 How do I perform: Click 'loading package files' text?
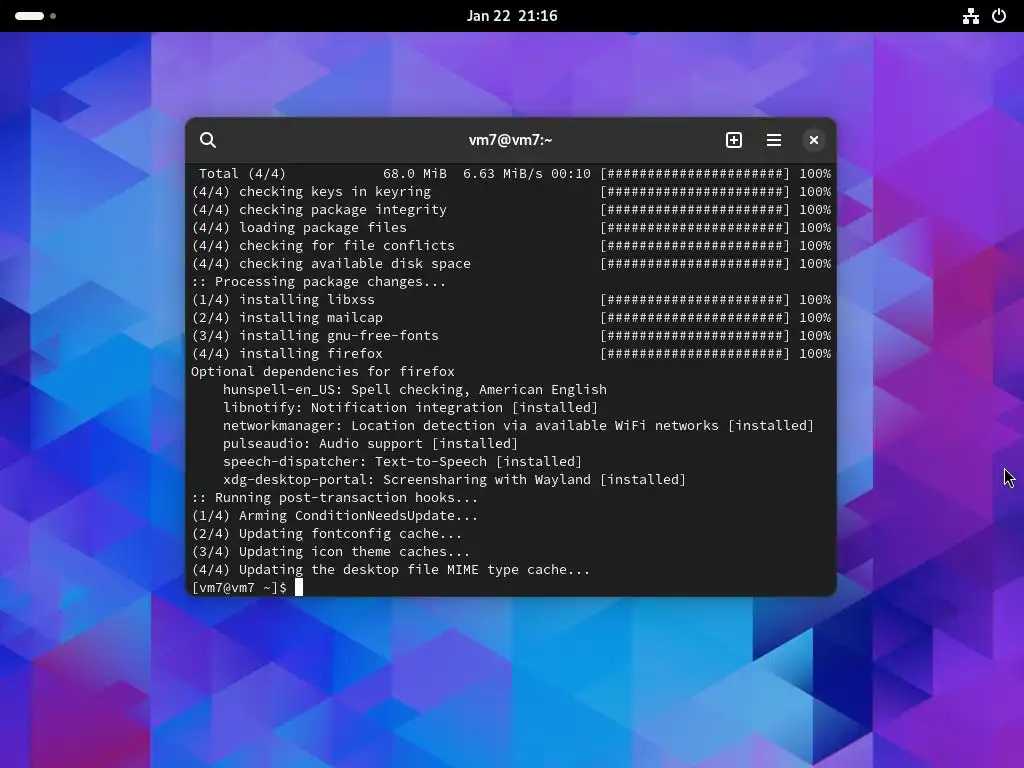(323, 227)
